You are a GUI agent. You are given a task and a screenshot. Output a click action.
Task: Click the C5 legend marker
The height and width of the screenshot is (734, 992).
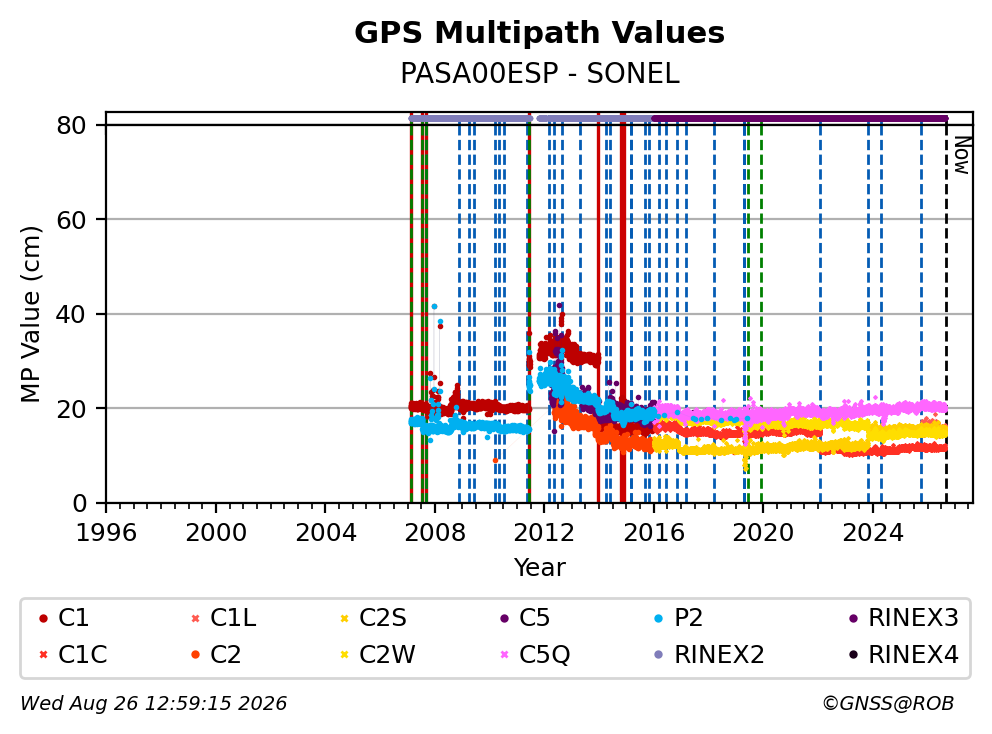click(504, 618)
